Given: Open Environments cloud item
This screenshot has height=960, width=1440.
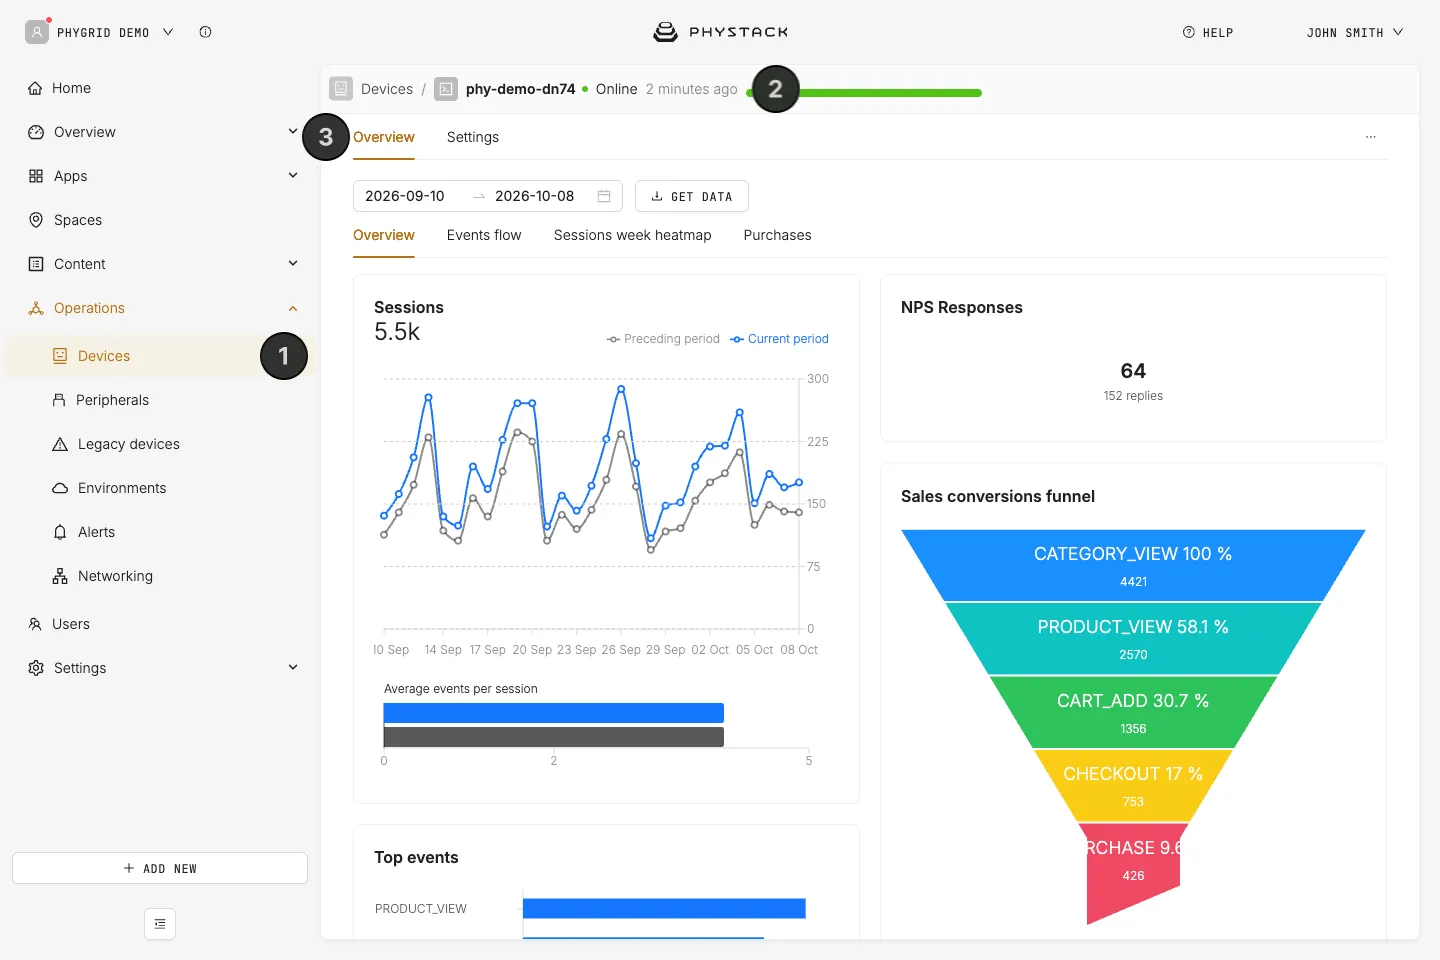Looking at the screenshot, I should pyautogui.click(x=60, y=488).
